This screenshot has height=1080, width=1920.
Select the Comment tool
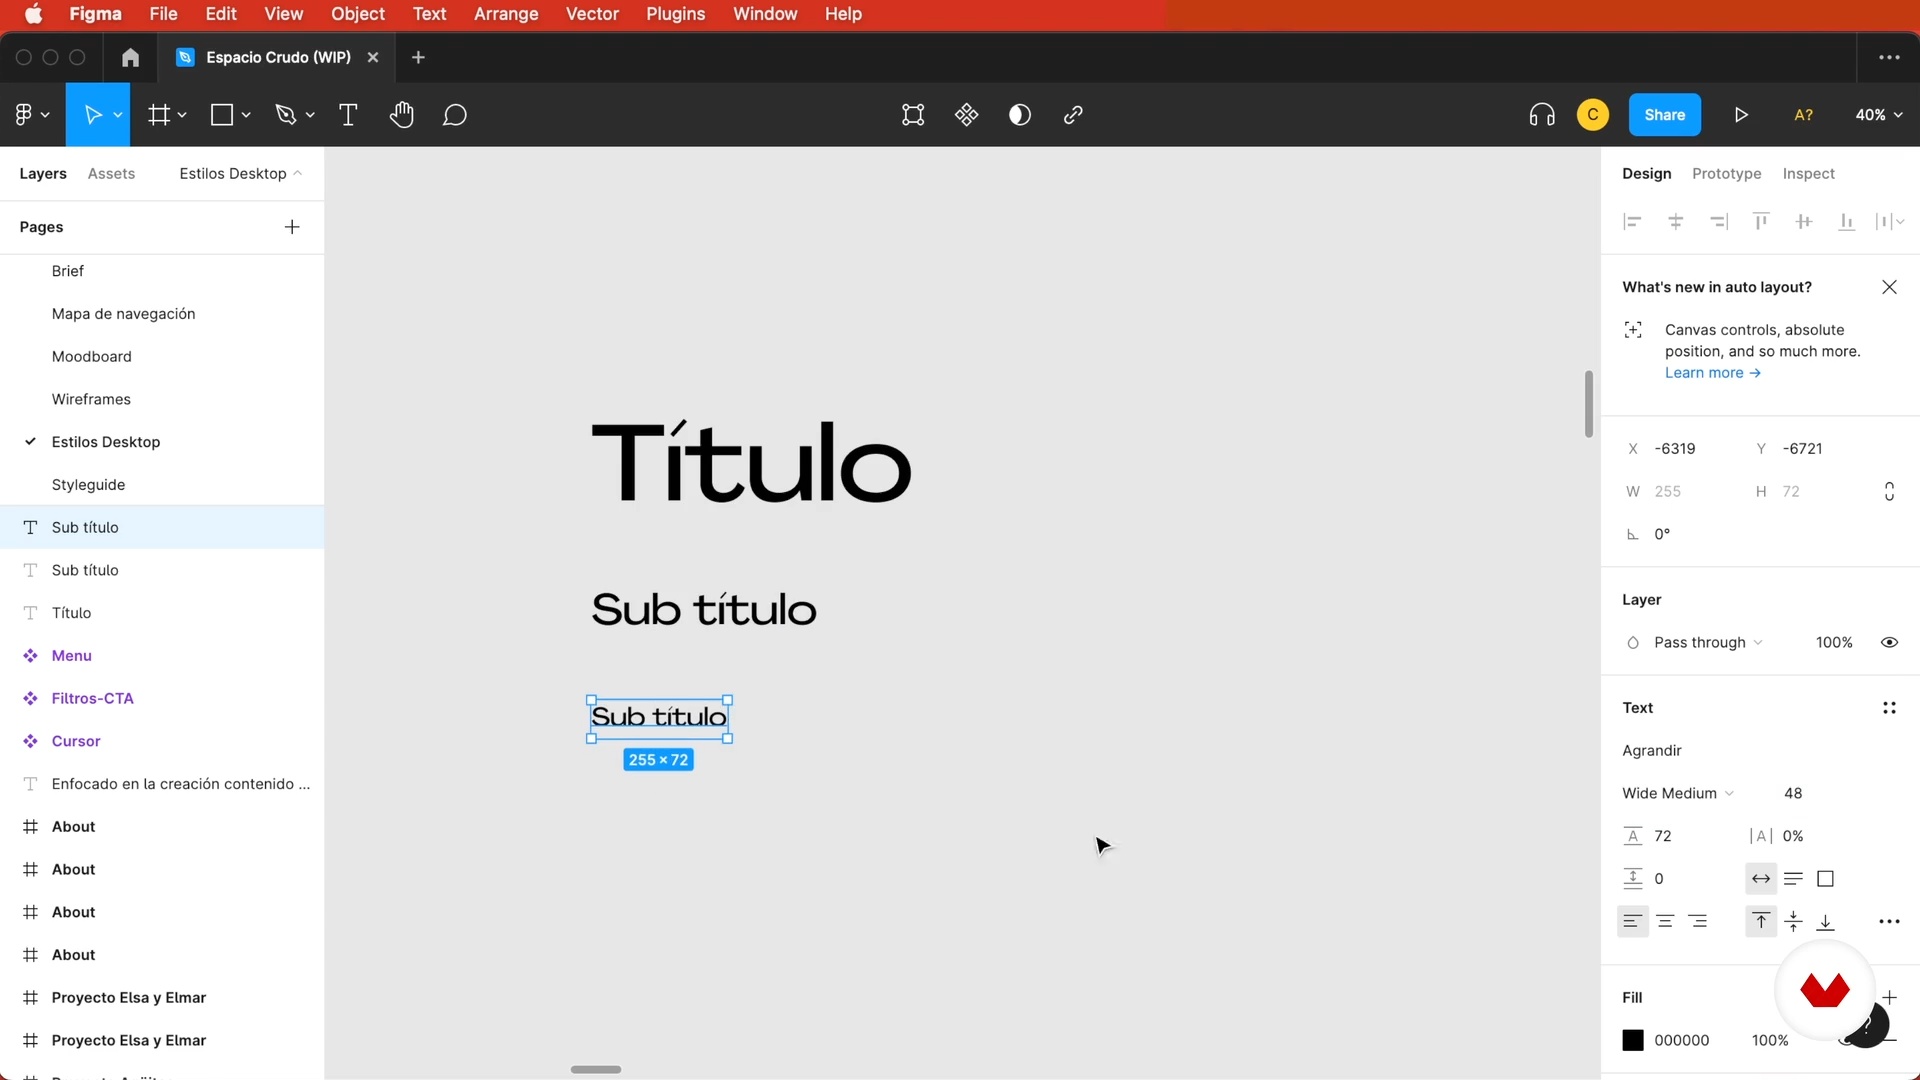(x=455, y=115)
